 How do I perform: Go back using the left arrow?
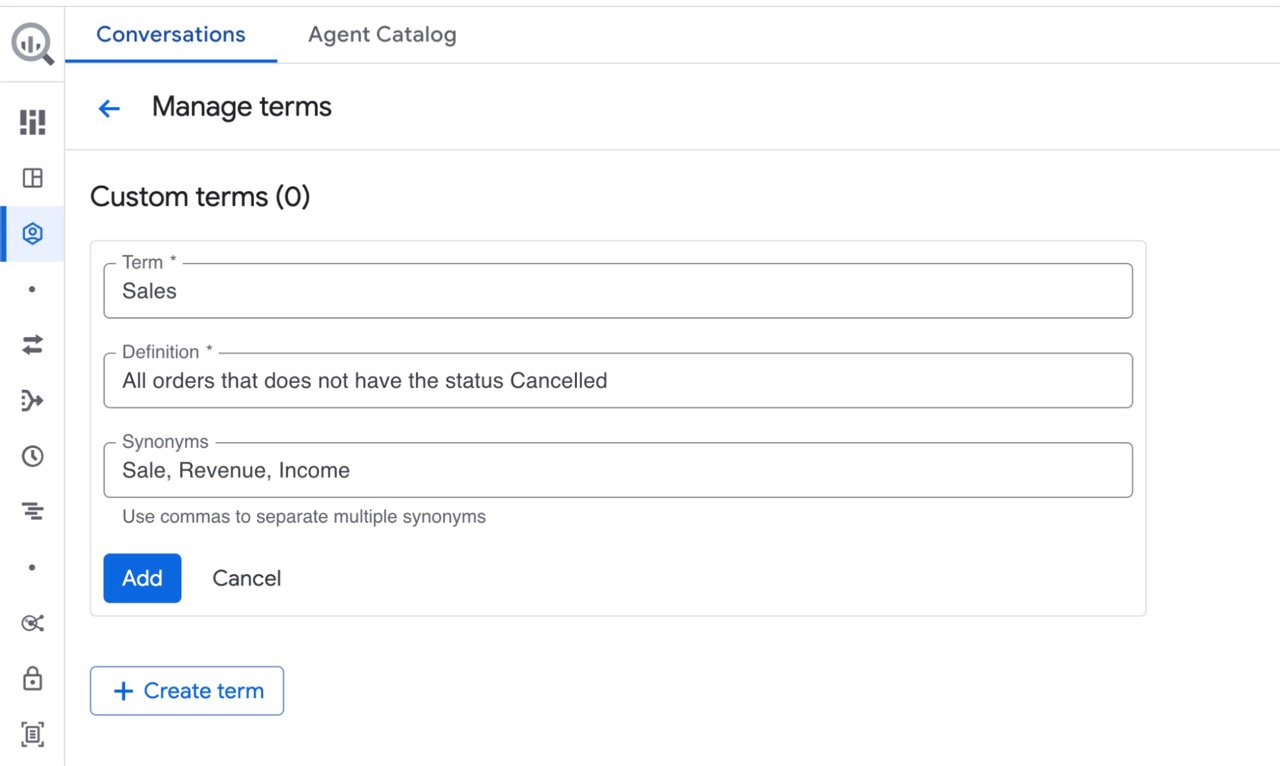pos(109,108)
